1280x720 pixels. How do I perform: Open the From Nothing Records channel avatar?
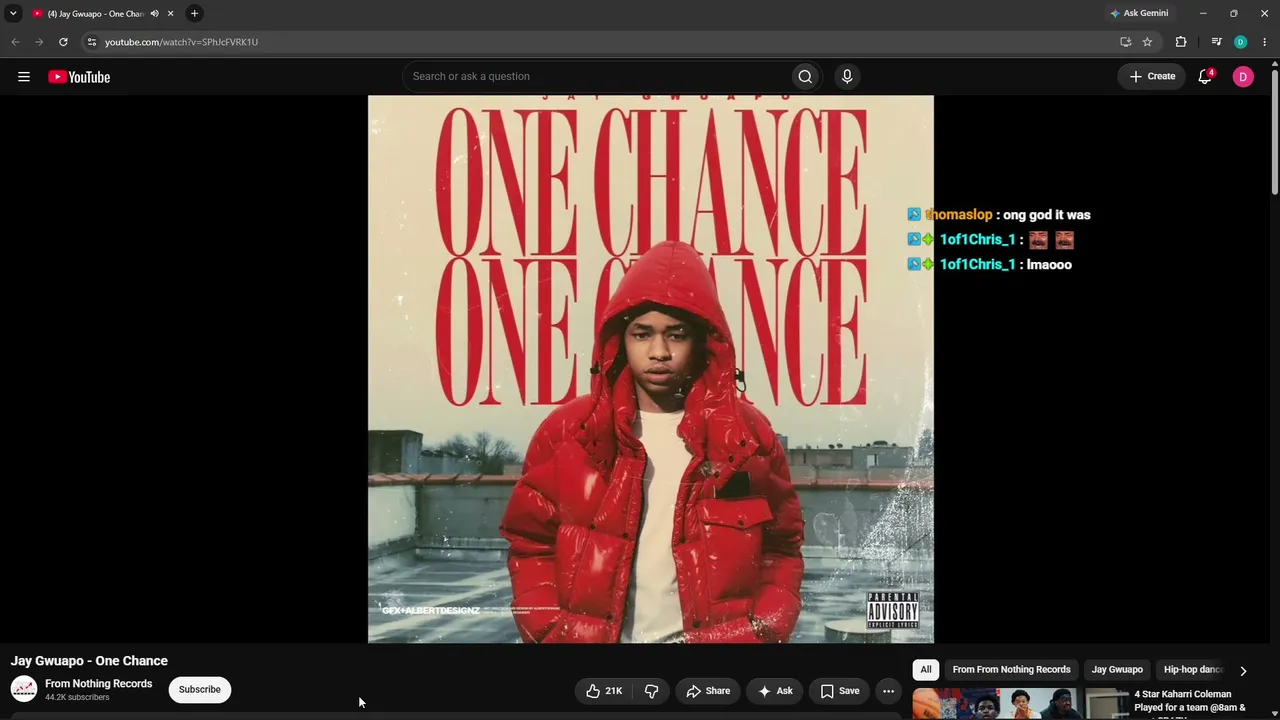point(24,689)
